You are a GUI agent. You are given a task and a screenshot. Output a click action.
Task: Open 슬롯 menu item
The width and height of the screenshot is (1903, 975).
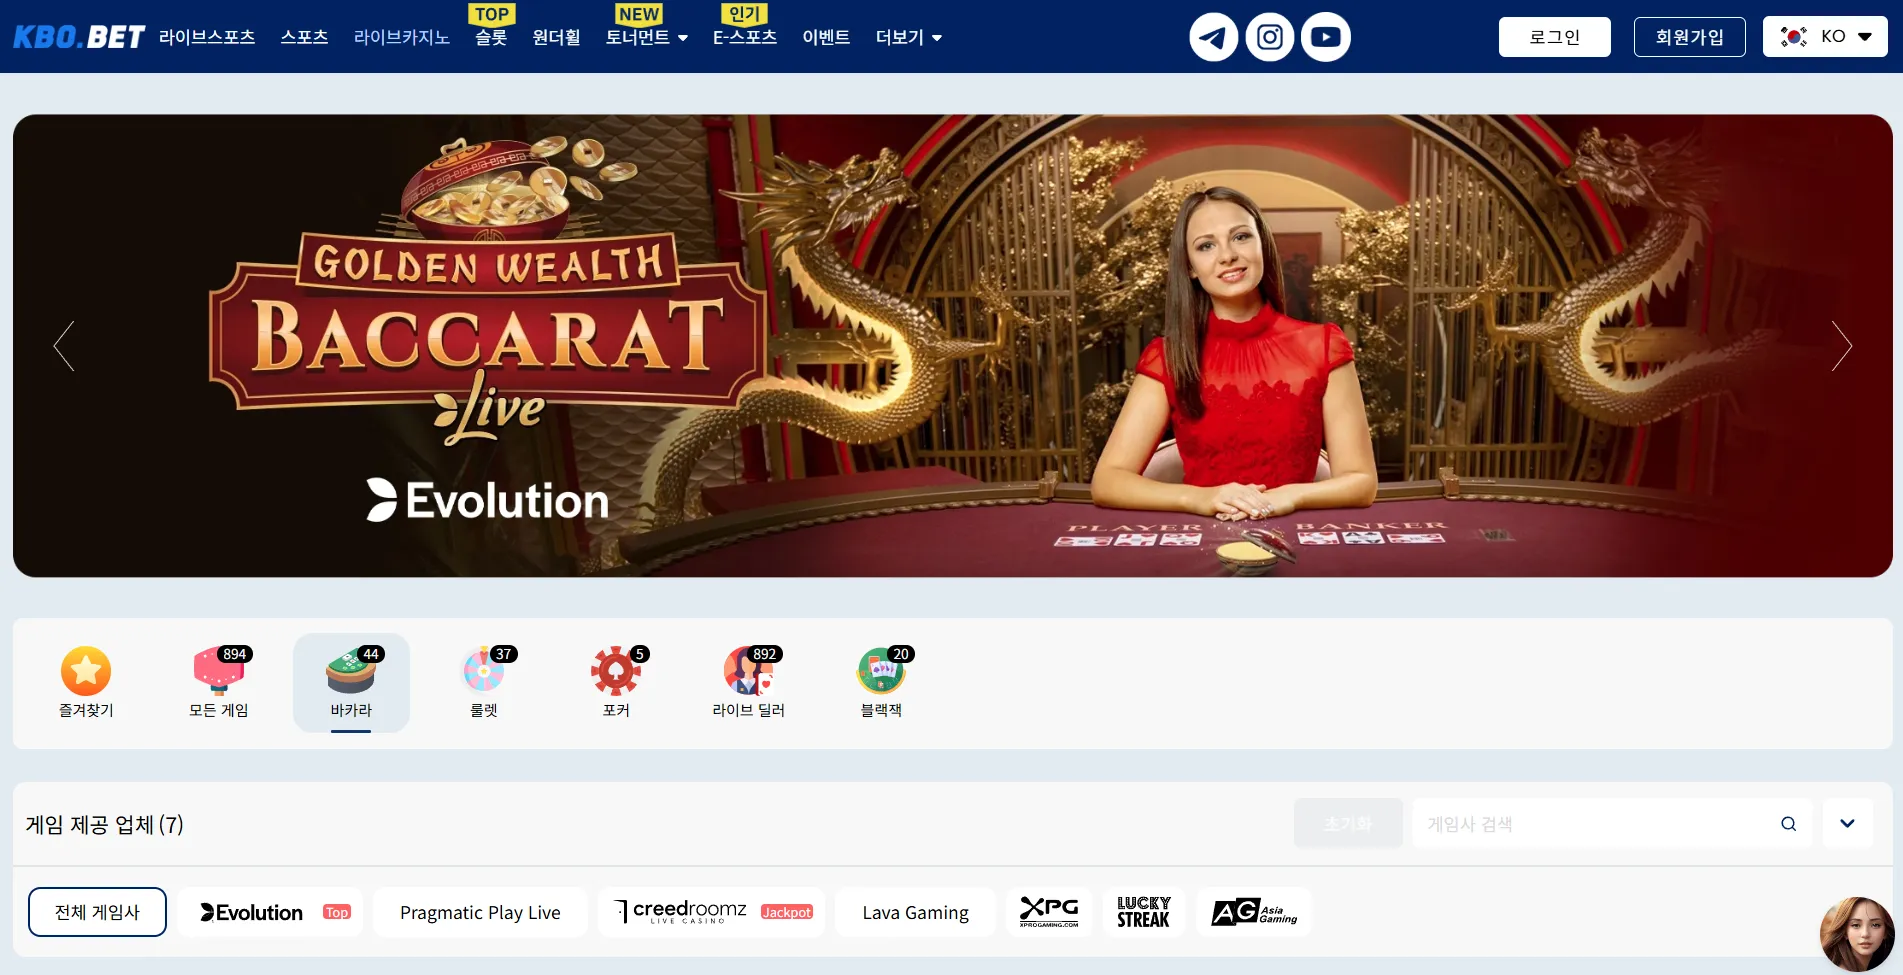491,37
